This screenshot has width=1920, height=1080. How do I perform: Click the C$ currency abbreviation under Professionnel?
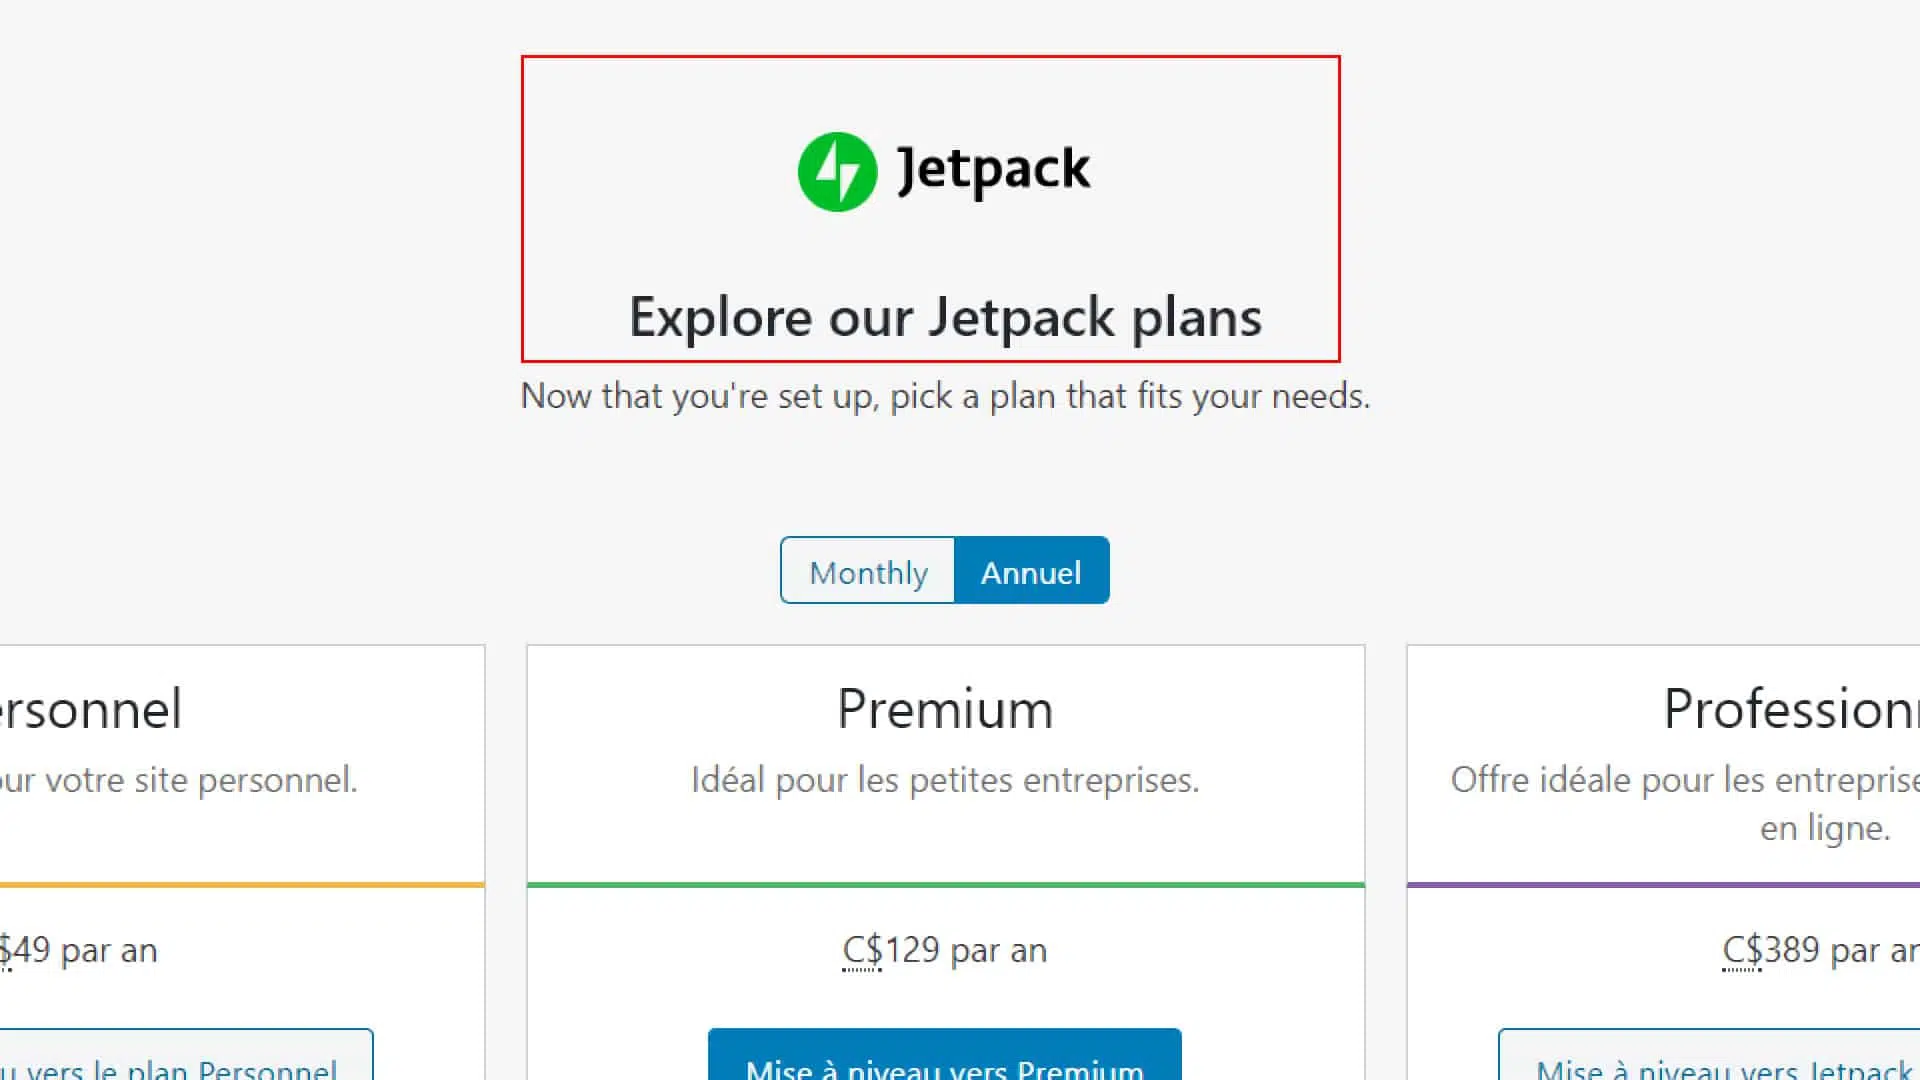(x=1742, y=950)
